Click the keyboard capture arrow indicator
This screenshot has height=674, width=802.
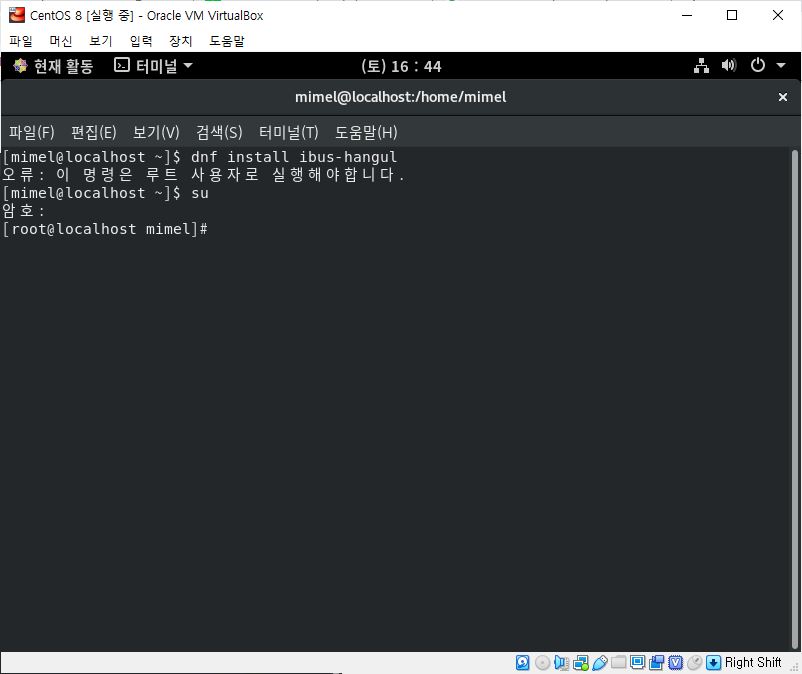pos(713,663)
